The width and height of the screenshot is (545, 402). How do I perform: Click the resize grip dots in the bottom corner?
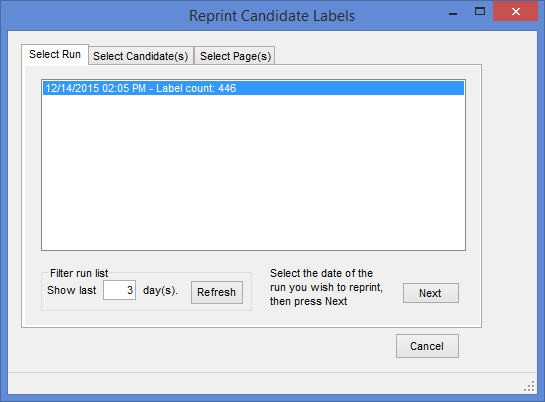530,386
